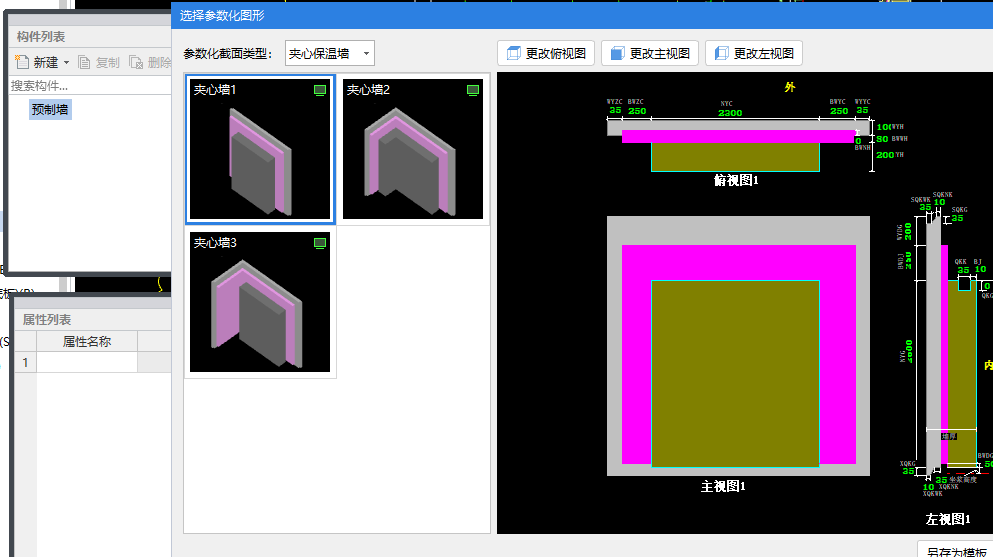Screen dimensions: 993x557
Task: Select property row number 1
Action: point(25,362)
